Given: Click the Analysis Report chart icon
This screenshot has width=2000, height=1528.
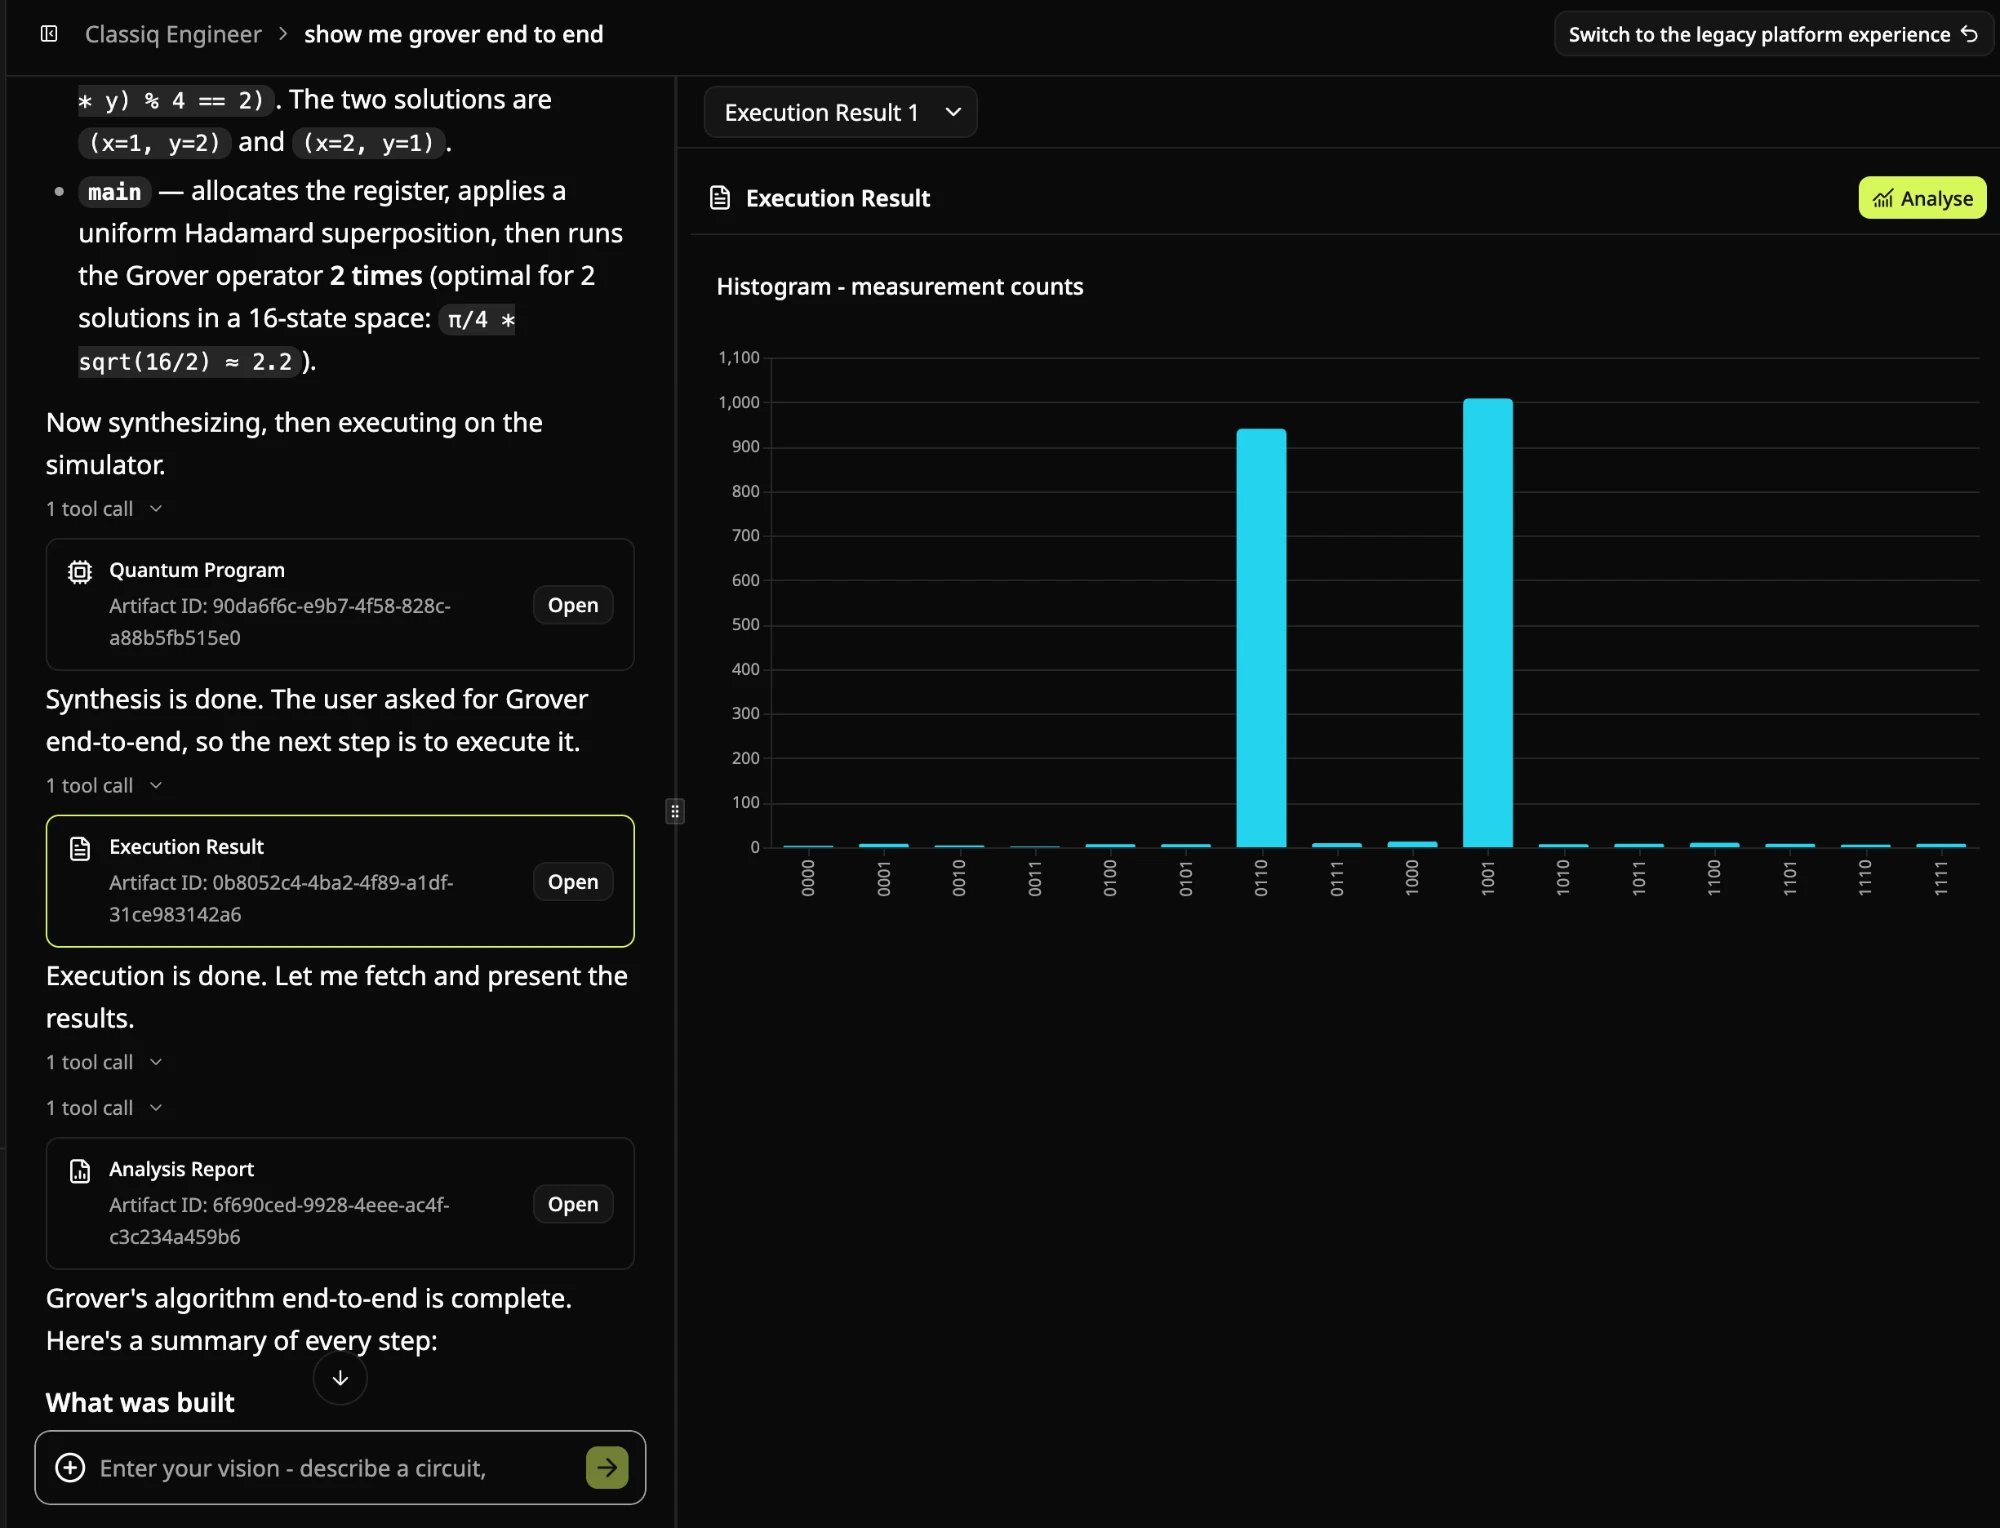Looking at the screenshot, I should point(80,1170).
